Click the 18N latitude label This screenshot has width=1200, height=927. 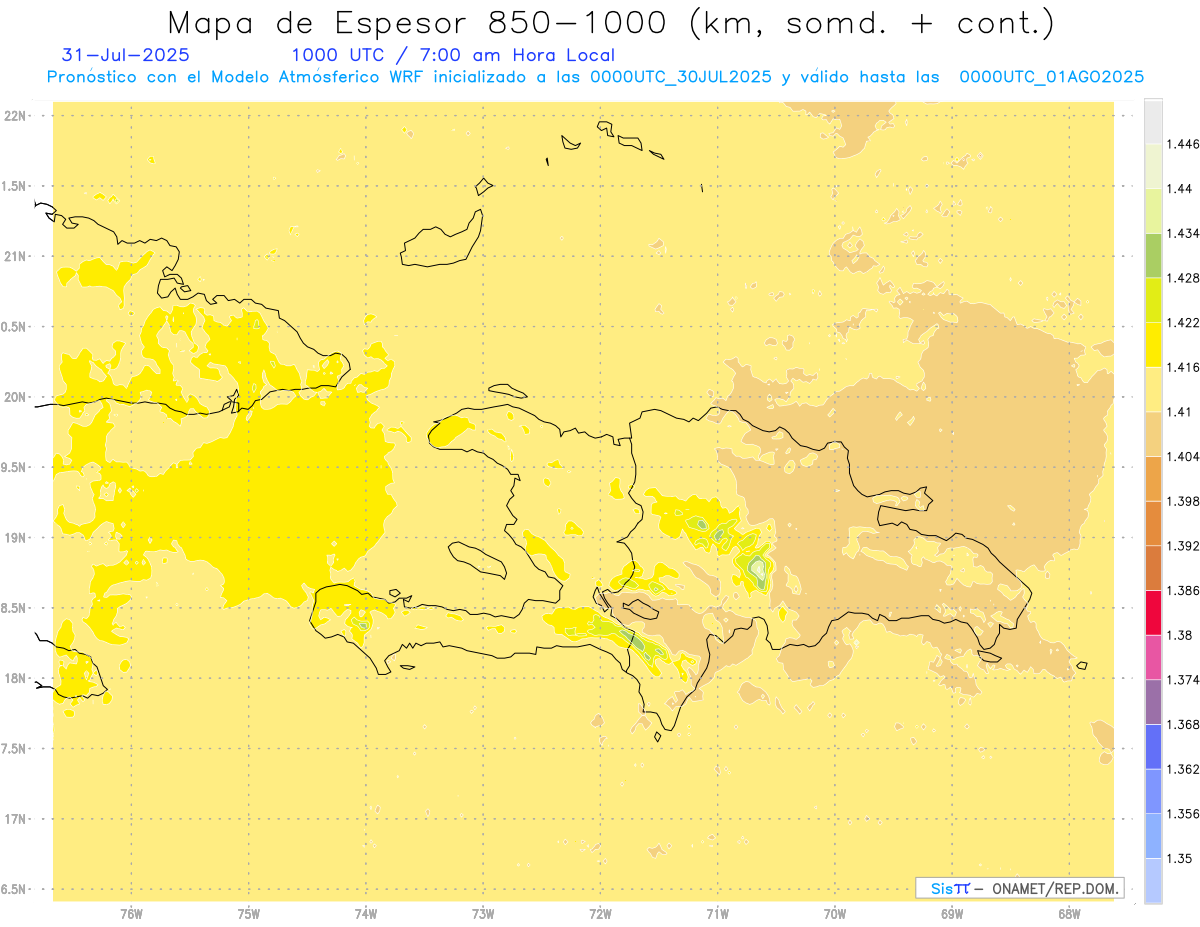[x=17, y=679]
